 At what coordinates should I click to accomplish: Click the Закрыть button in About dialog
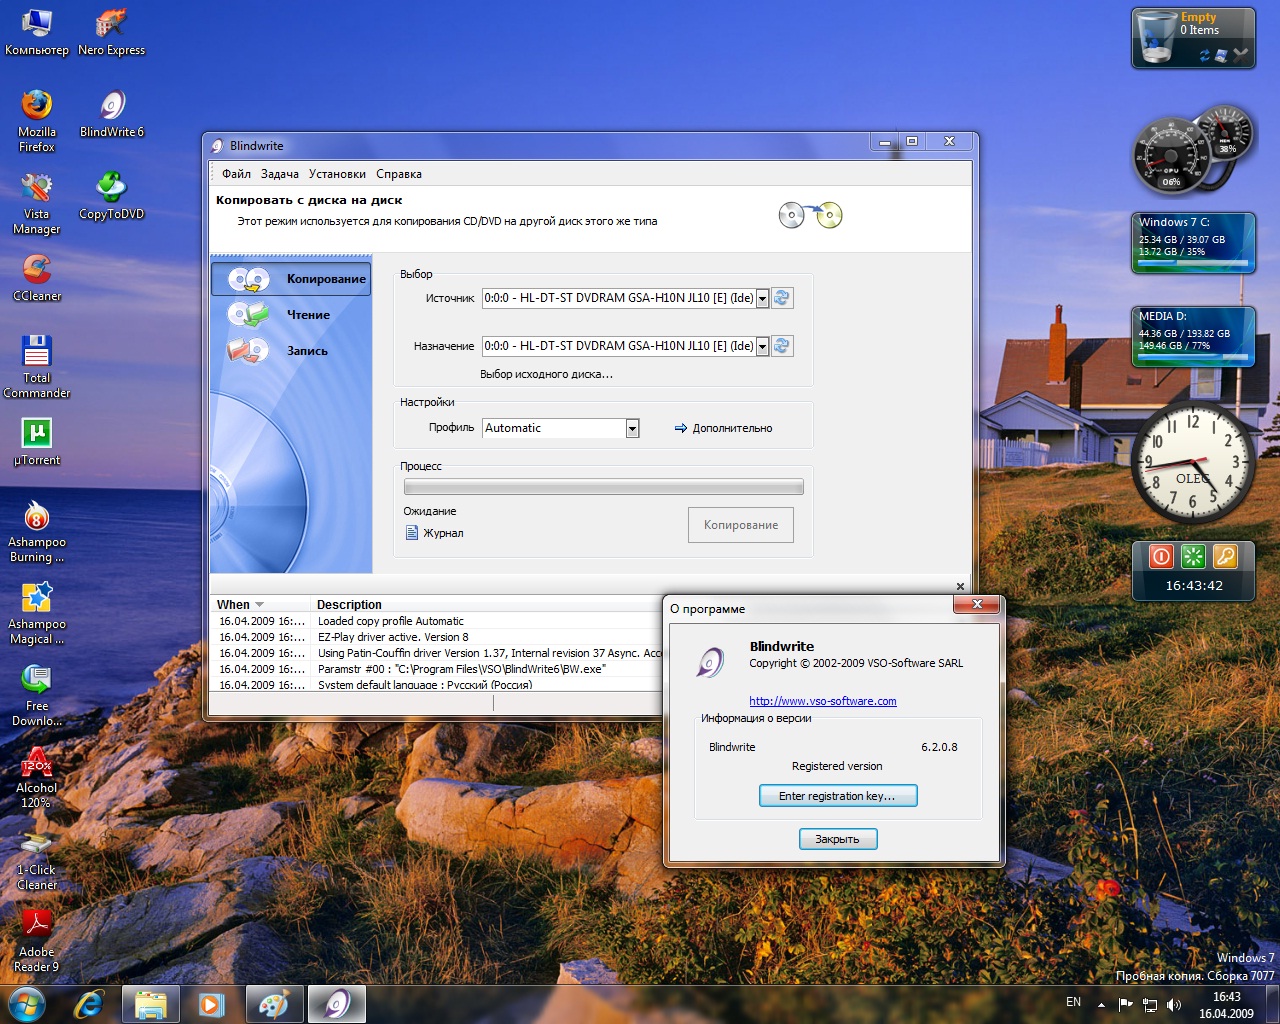click(x=838, y=839)
